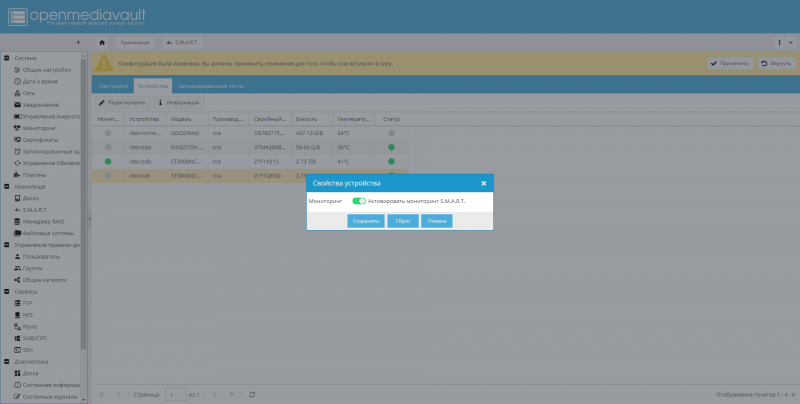Click the Уведомление envelope icon in sidebar
This screenshot has width=800, height=404.
(17, 105)
